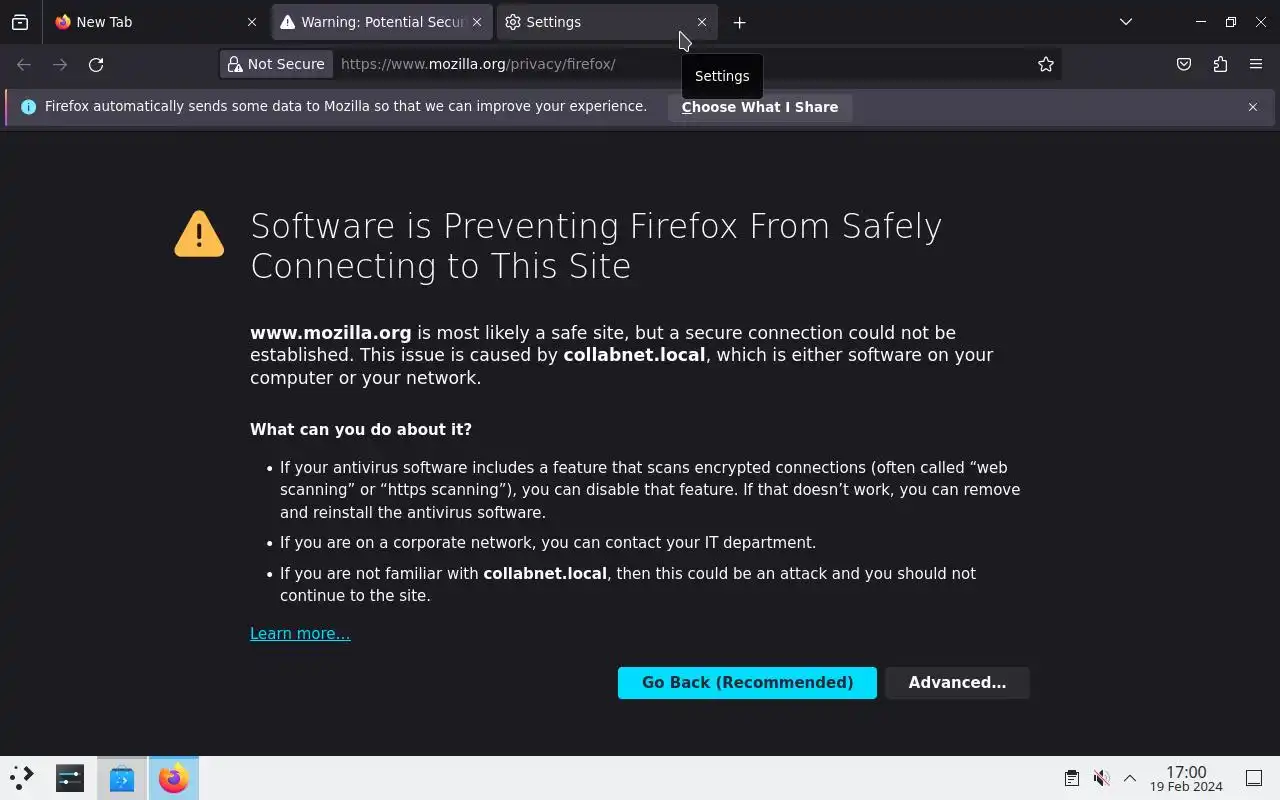Reload the current page
This screenshot has width=1280, height=800.
[96, 64]
